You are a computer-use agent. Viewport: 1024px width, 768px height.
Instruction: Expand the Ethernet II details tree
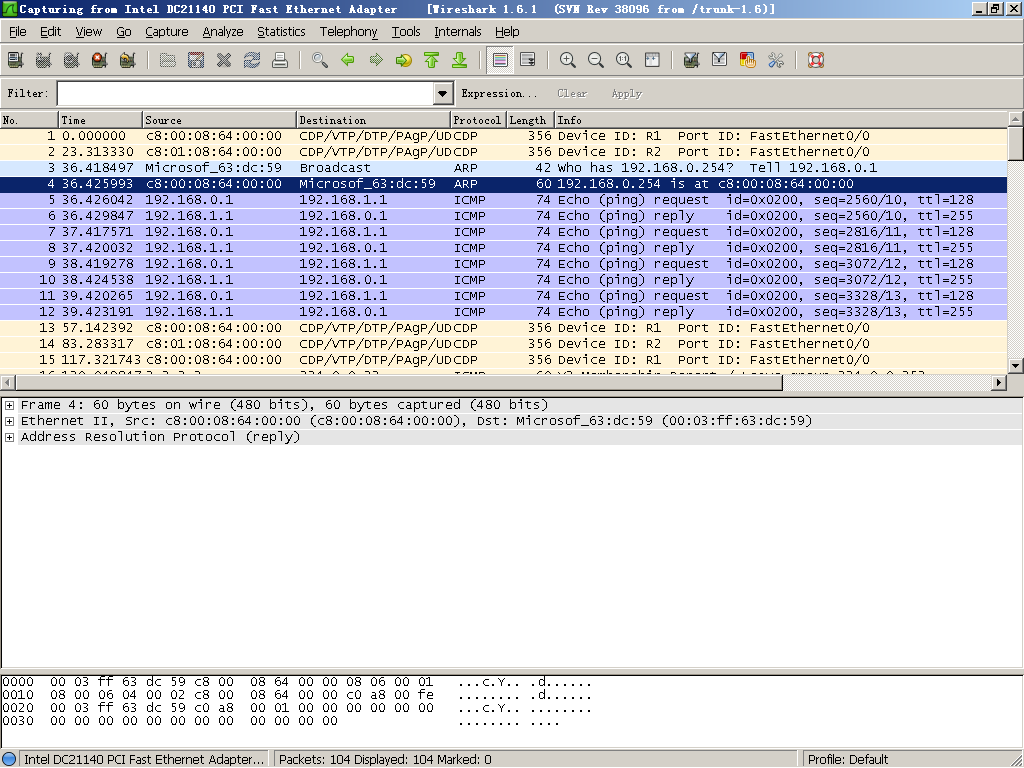(x=9, y=421)
